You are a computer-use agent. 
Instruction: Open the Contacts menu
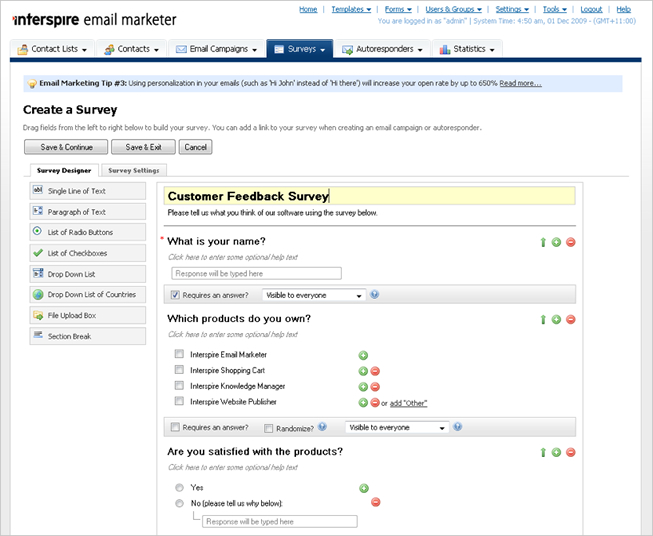tap(132, 49)
